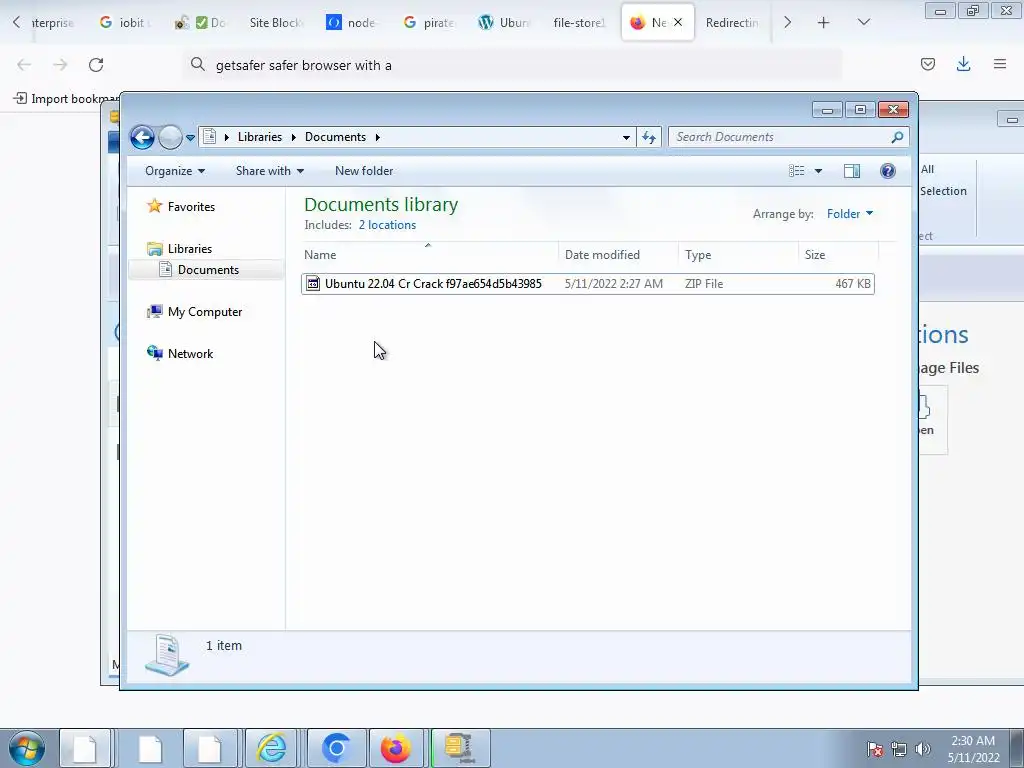Click the greyed-out Explorer forward arrow button

point(170,137)
